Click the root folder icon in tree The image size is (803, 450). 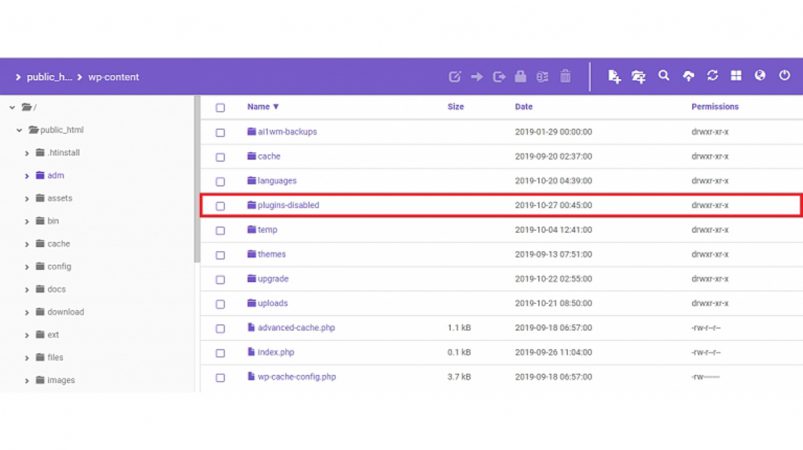pos(27,107)
